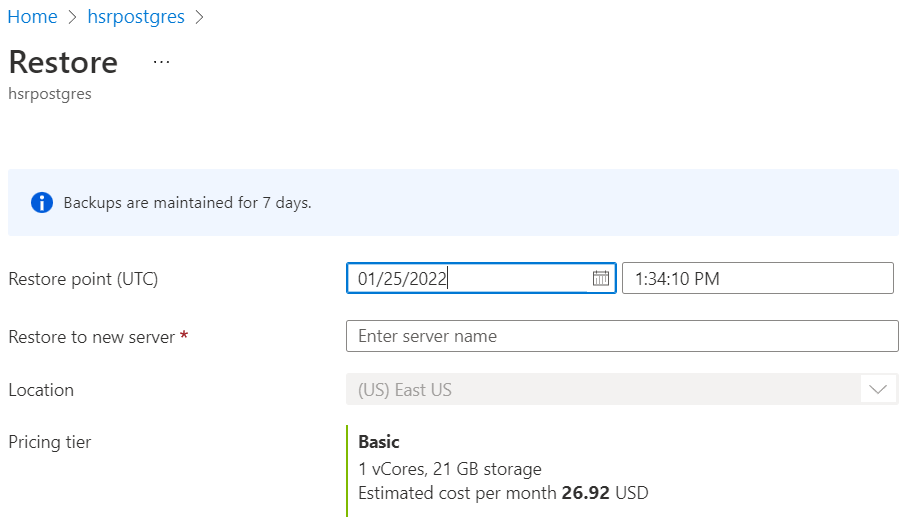910x525 pixels.
Task: Click the Enter server name field
Action: pos(622,336)
